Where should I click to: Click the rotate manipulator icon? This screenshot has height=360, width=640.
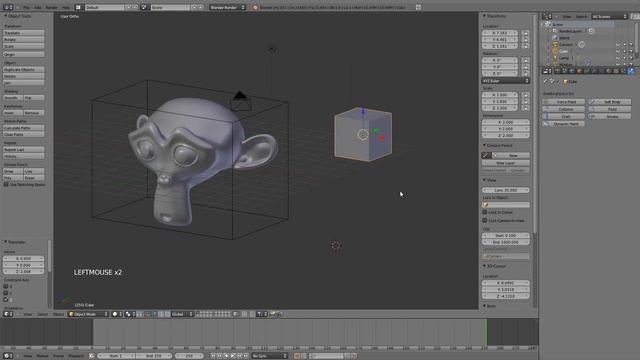pyautogui.click(x=161, y=314)
